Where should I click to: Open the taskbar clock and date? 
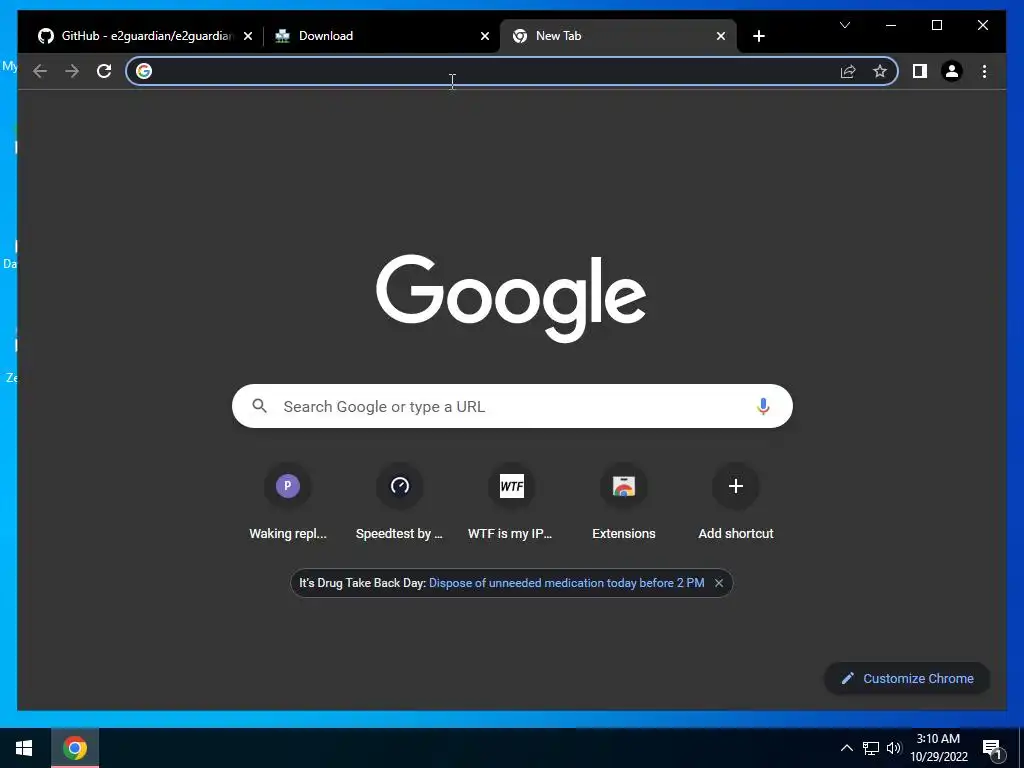(938, 748)
